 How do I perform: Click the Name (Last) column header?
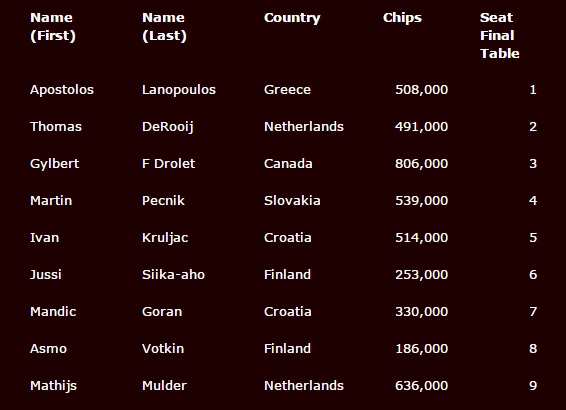point(164,27)
